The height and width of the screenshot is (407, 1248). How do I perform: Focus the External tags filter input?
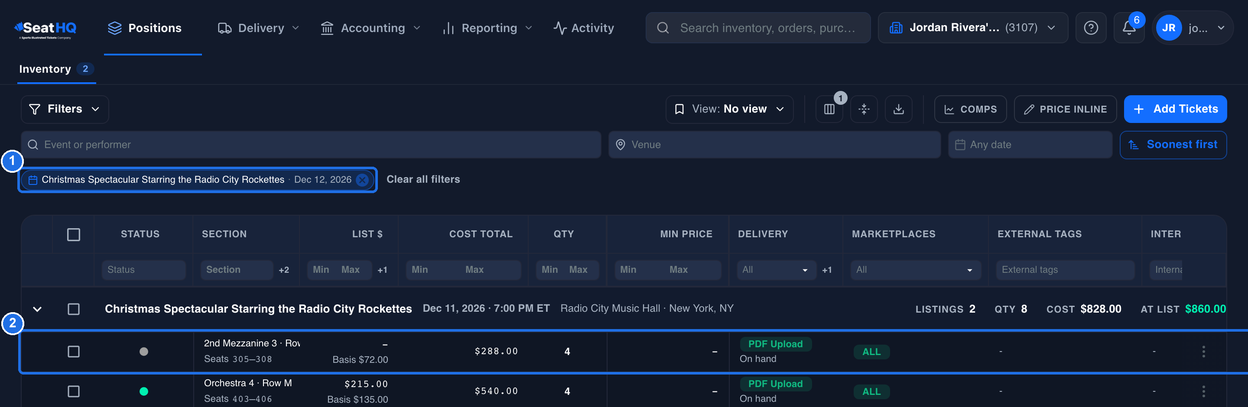[x=1065, y=270]
